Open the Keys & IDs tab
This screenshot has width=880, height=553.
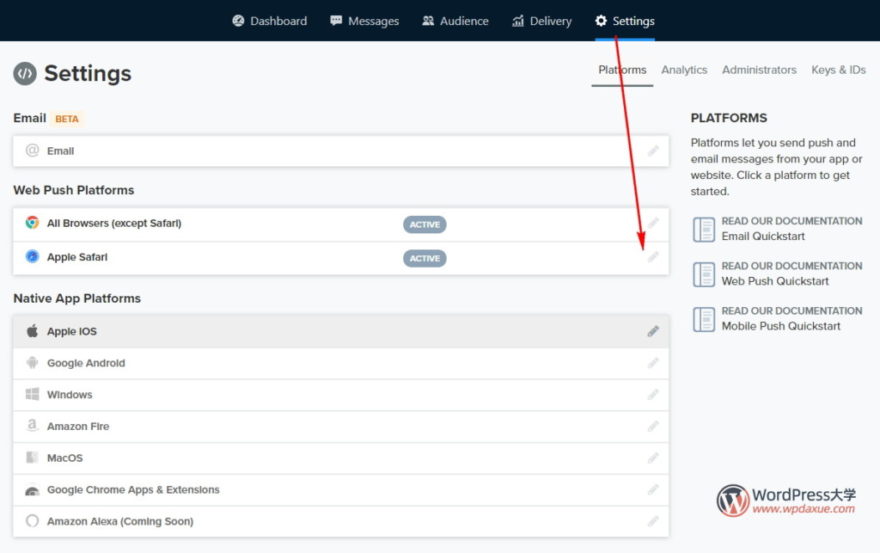pyautogui.click(x=838, y=70)
